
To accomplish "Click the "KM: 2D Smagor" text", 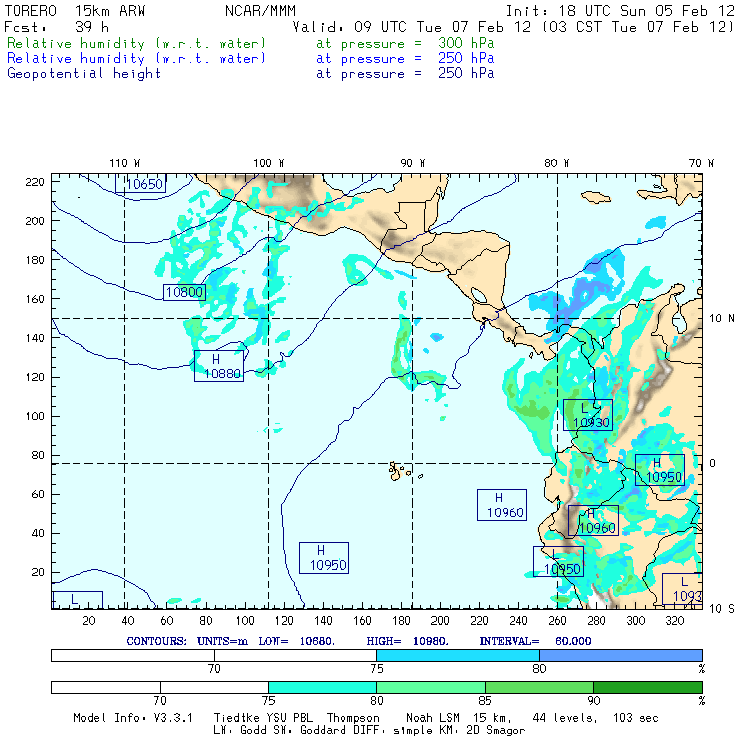I will pyautogui.click(x=480, y=731).
